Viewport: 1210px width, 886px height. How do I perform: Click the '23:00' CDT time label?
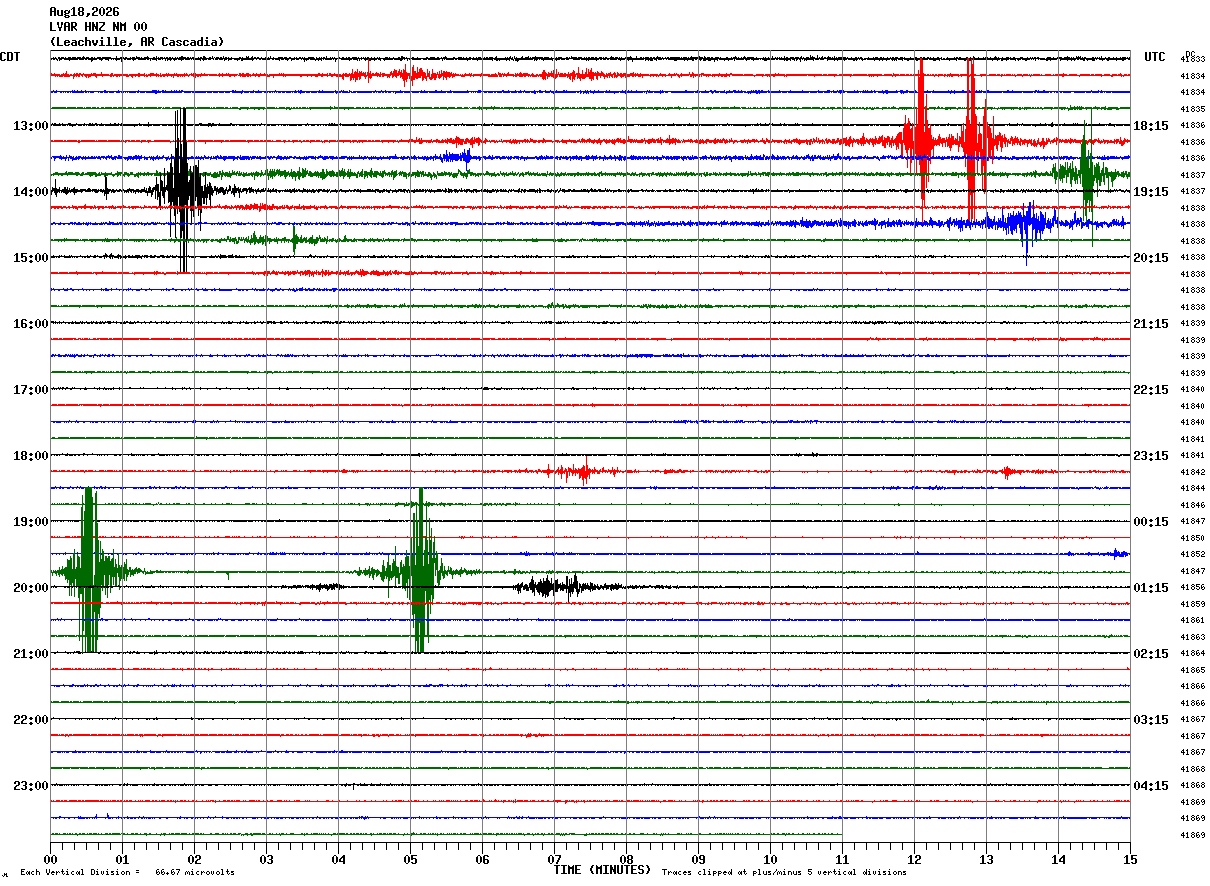point(31,786)
